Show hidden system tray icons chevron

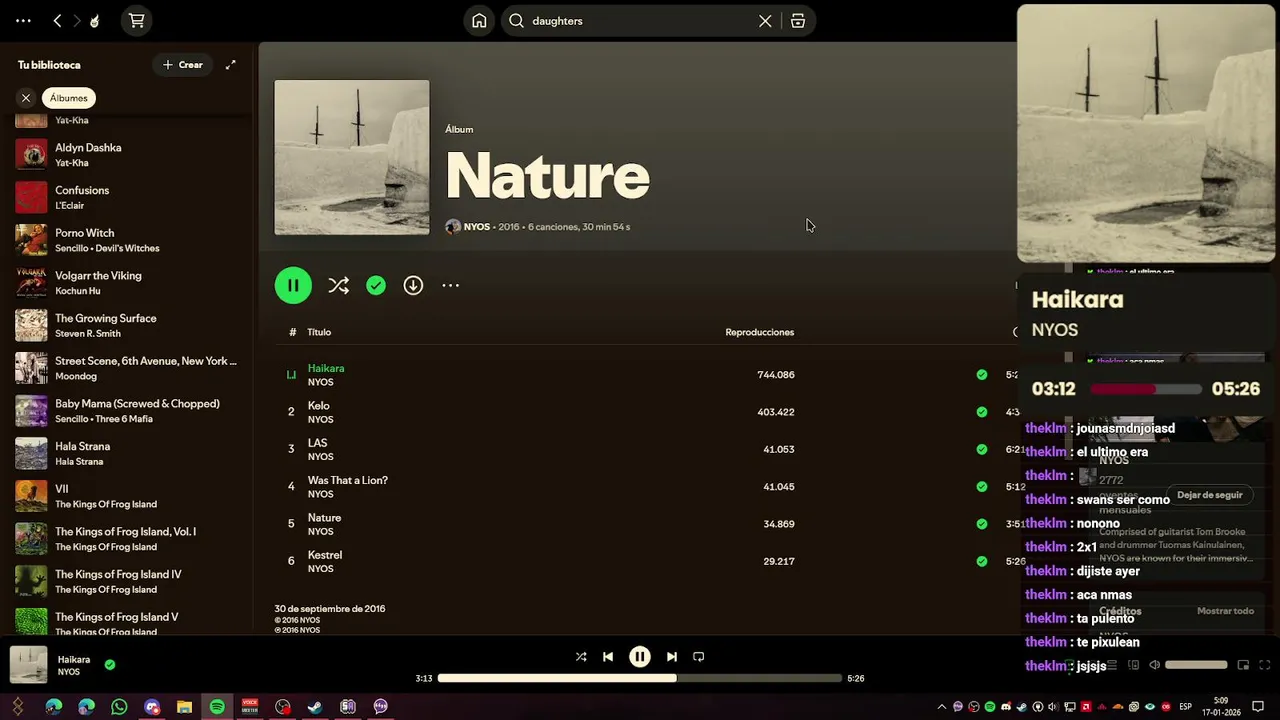pyautogui.click(x=941, y=707)
